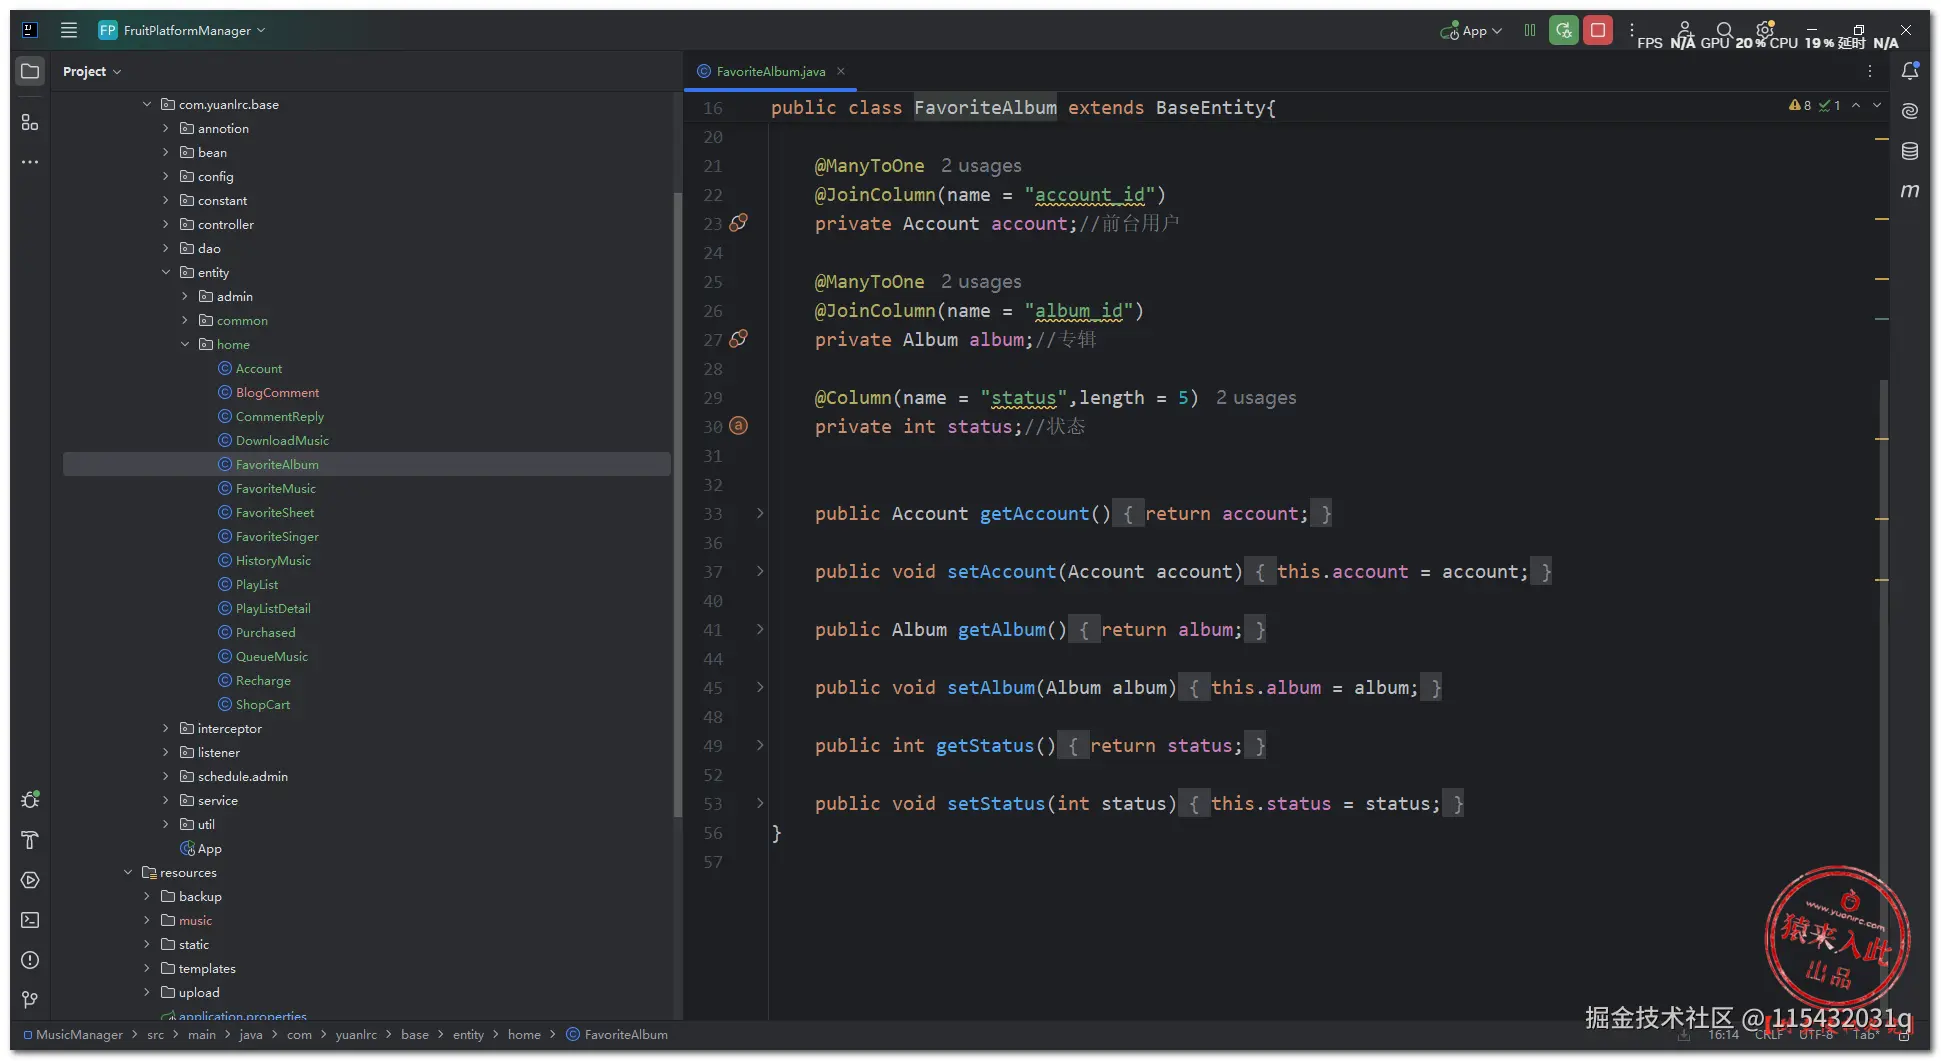This screenshot has width=1941, height=1061.
Task: Jump to the next highlighted problem arrow
Action: 1877,105
